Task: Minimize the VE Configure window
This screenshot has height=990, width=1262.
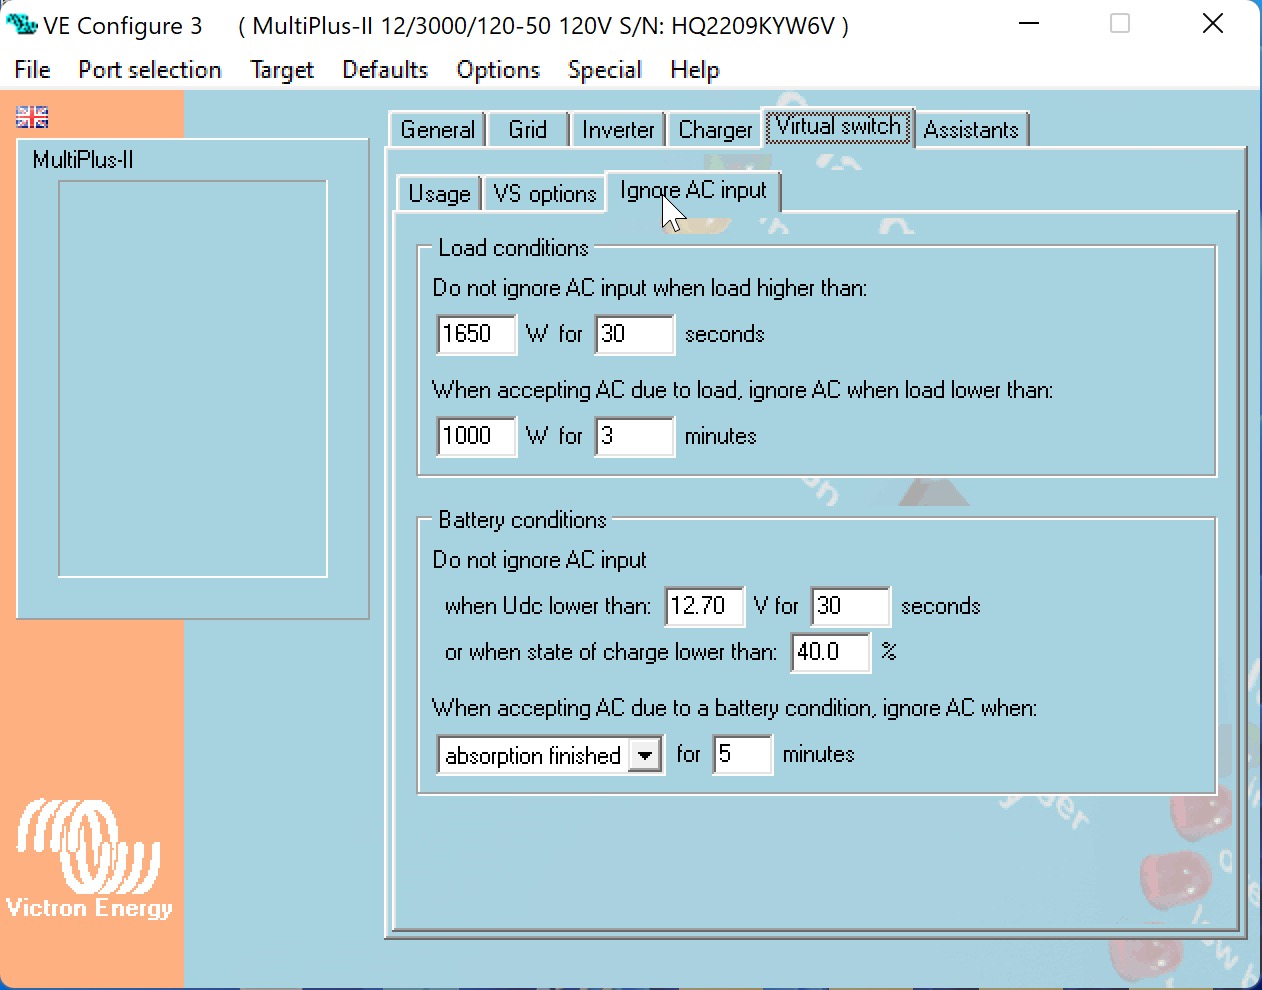Action: click(x=1029, y=24)
